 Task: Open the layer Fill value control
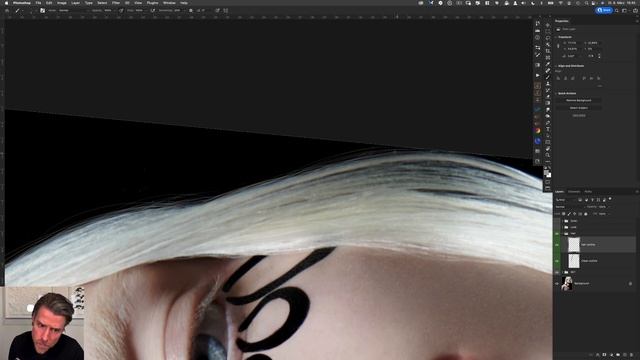click(x=602, y=214)
